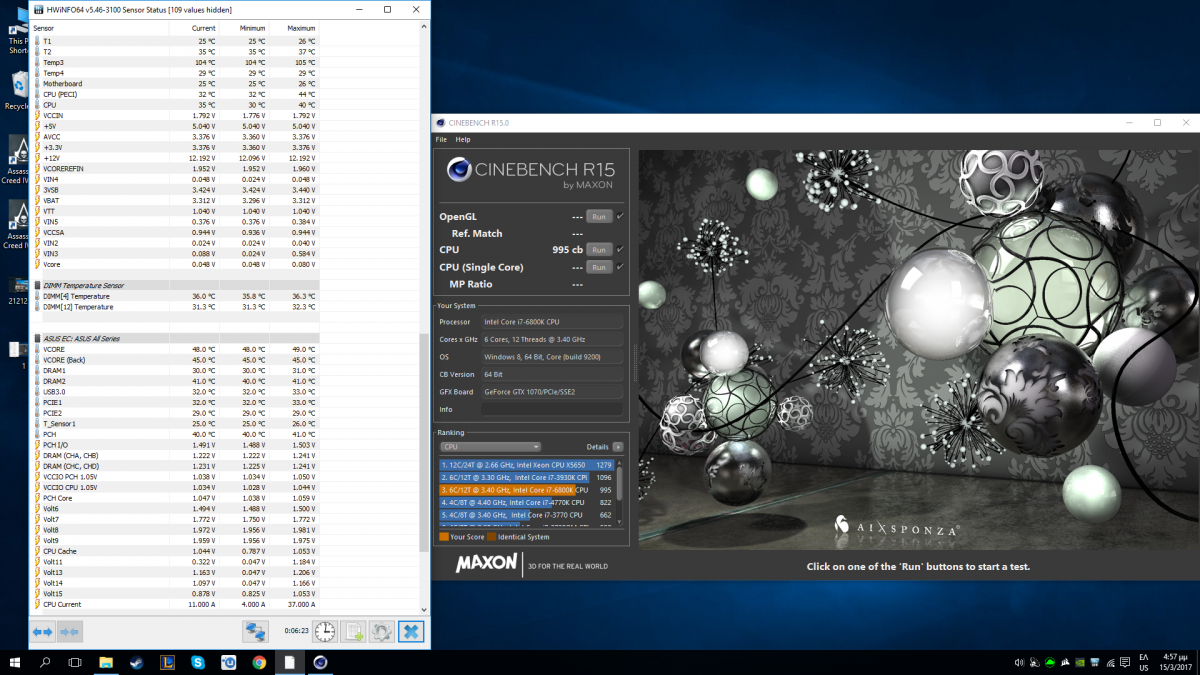Select the ASUS EC: ASUS All Series group
1200x675 pixels.
[175, 339]
